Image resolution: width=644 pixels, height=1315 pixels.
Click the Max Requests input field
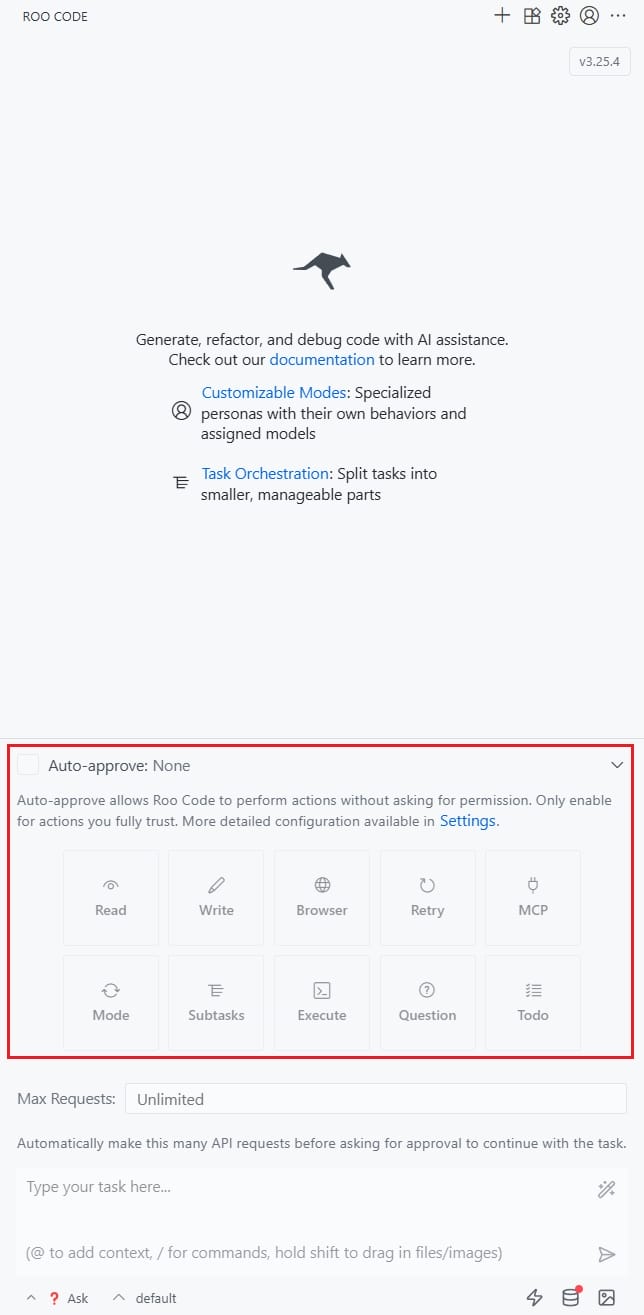[x=375, y=1099]
